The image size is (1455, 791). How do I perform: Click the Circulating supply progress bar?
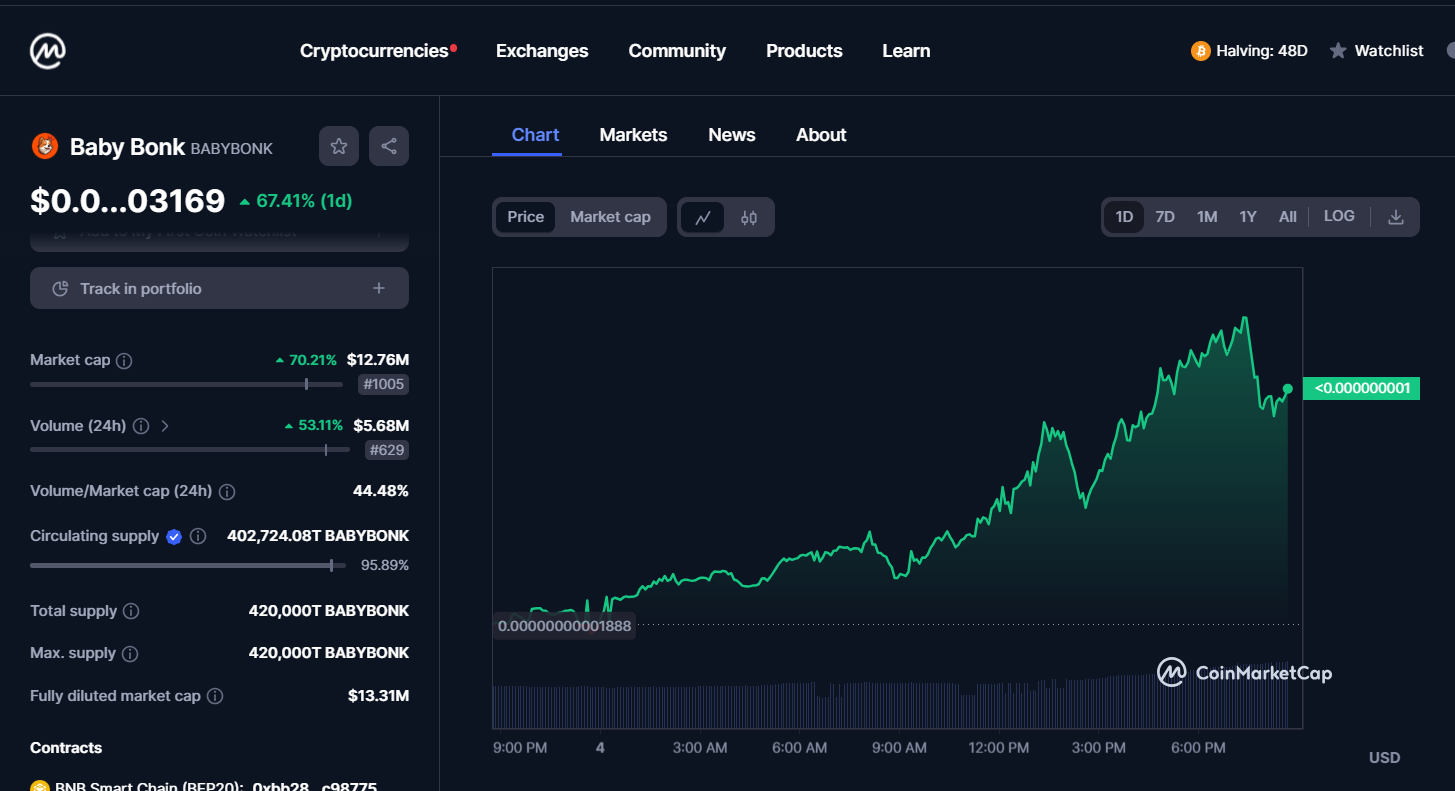pyautogui.click(x=188, y=565)
